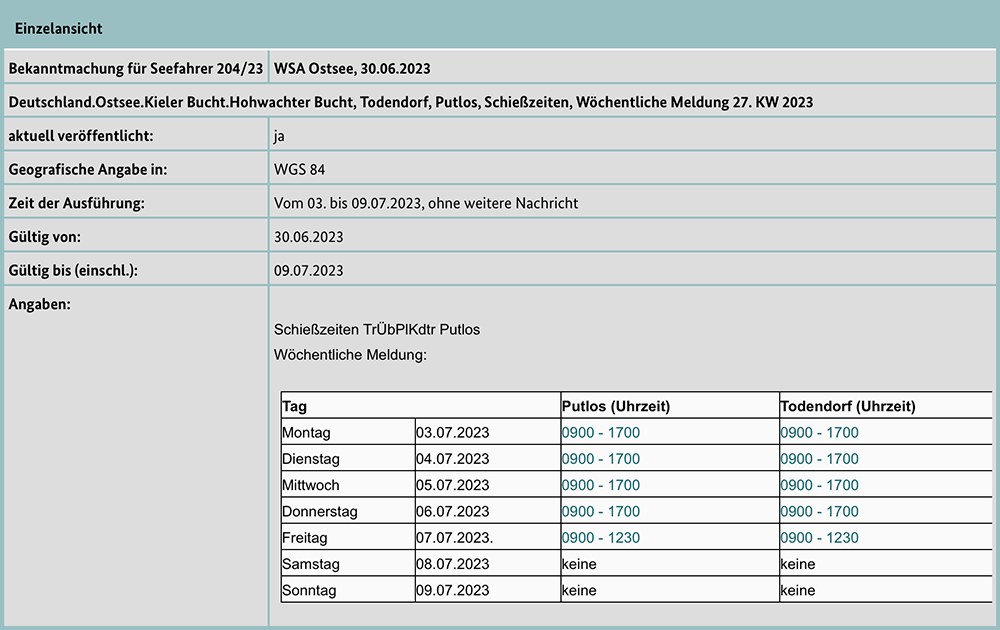
Task: Click Friday's Todendorf time 0900 - 1230
Action: click(x=819, y=537)
